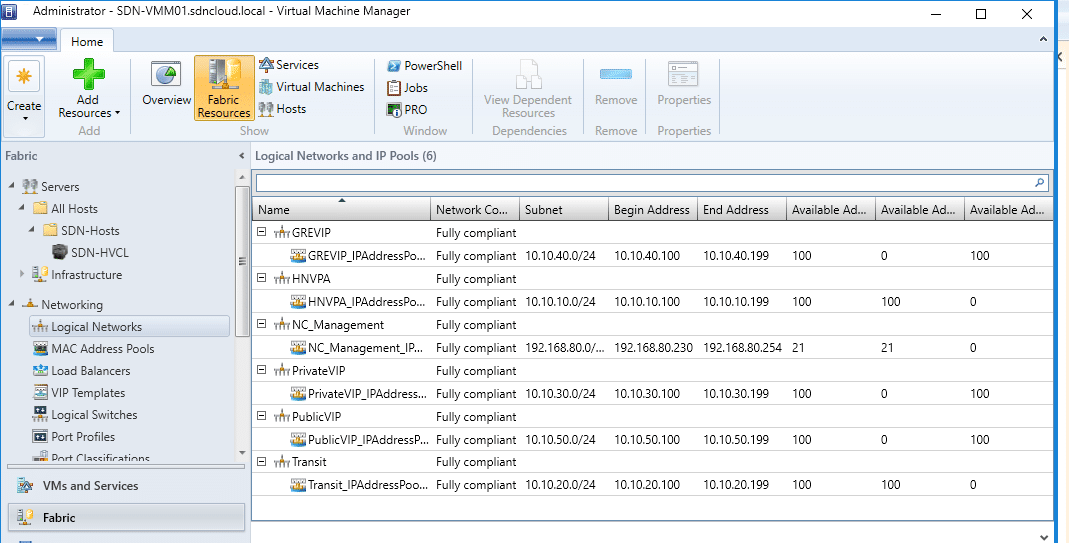Collapse the PrivateVIP network row

click(260, 370)
